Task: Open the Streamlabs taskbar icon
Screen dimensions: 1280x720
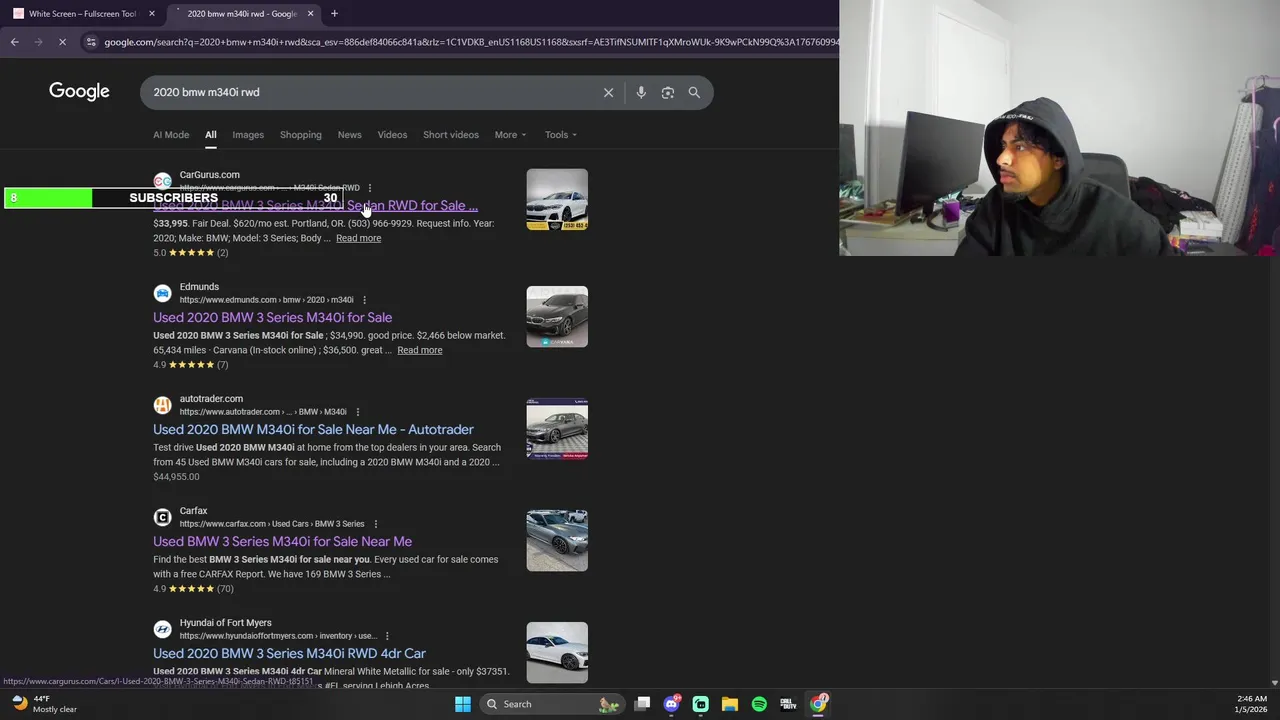Action: coord(701,704)
